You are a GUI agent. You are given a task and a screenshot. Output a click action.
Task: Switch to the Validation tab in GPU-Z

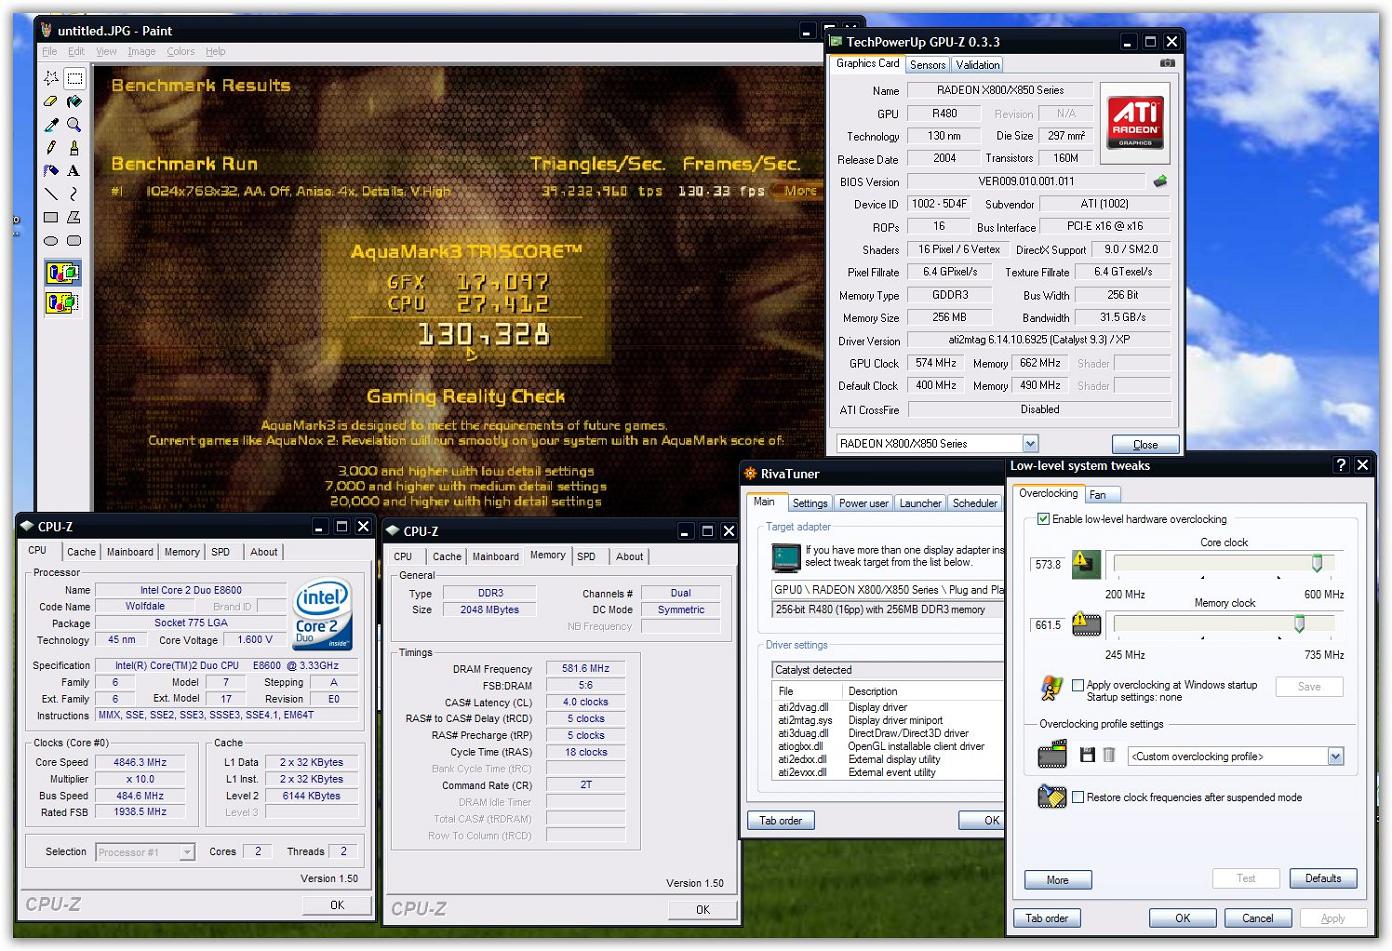click(x=977, y=64)
